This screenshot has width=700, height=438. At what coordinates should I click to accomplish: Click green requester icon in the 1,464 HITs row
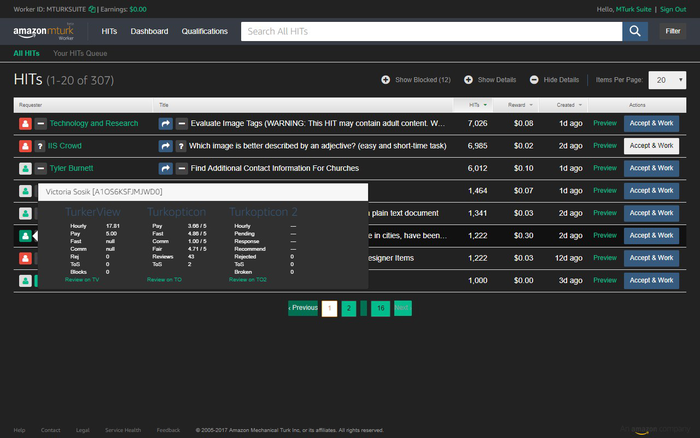pyautogui.click(x=25, y=191)
